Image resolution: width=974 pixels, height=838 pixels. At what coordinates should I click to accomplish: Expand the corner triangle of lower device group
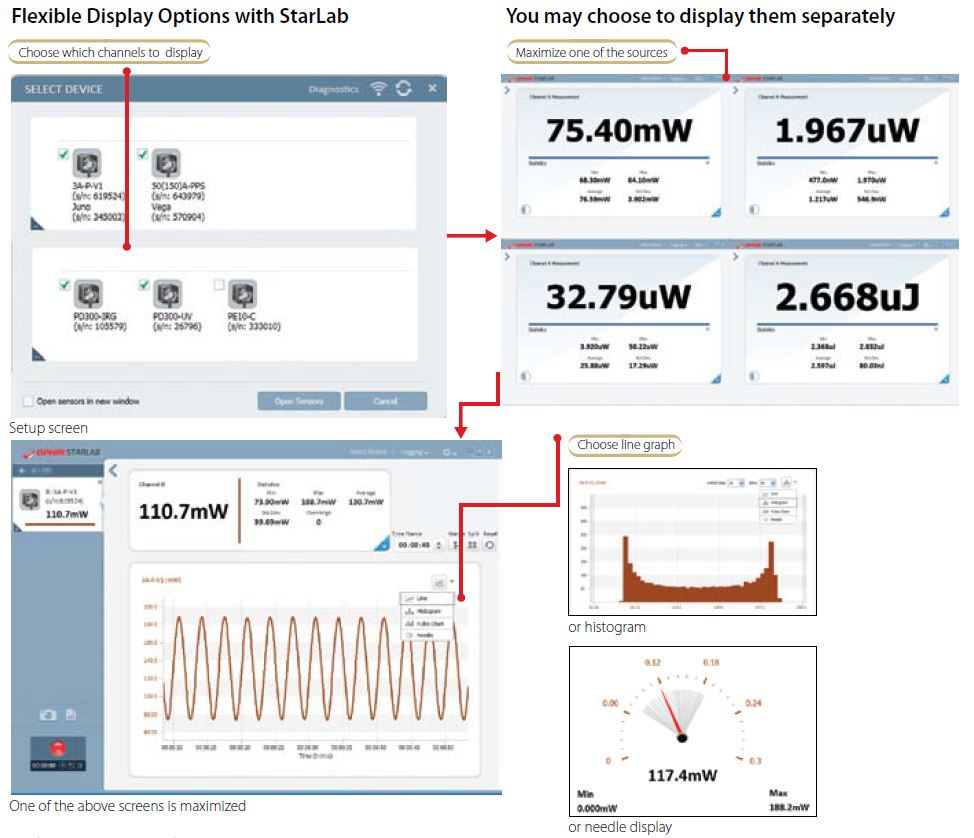[38, 355]
